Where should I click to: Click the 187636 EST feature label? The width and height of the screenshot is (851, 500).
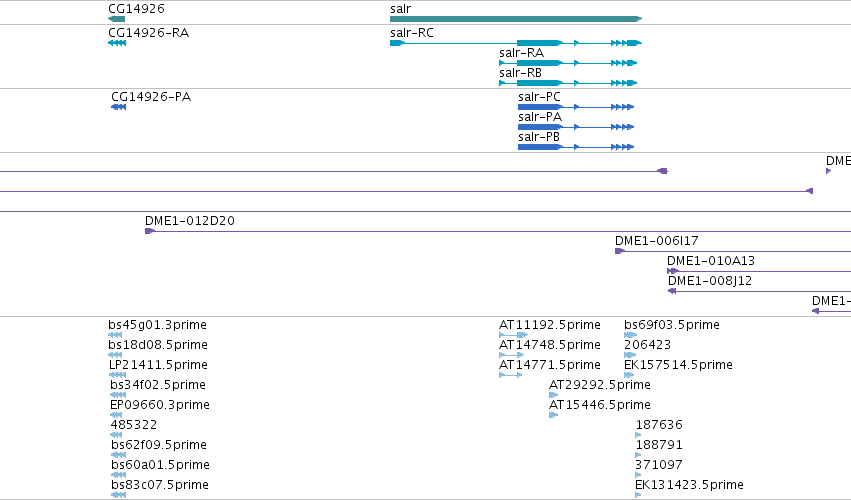(659, 425)
